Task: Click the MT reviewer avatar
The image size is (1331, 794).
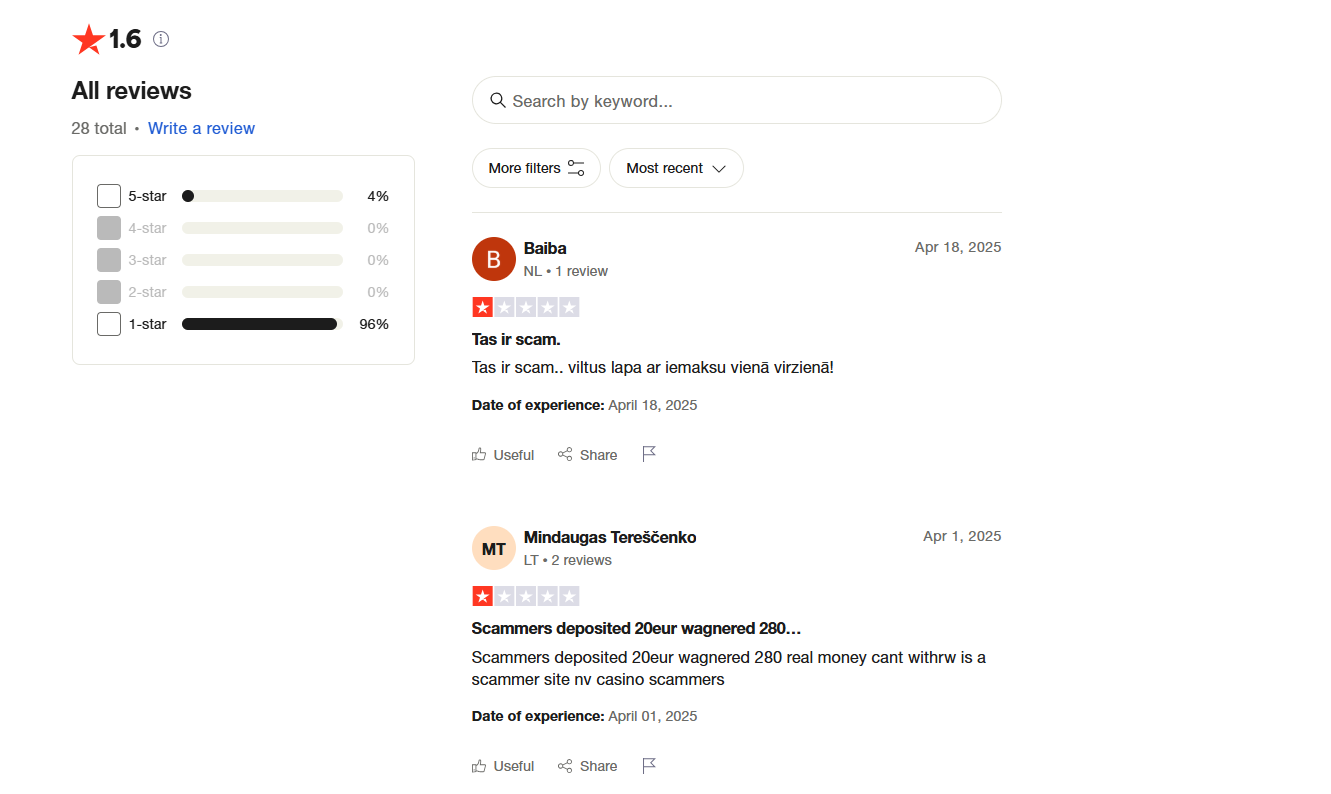Action: pos(493,548)
